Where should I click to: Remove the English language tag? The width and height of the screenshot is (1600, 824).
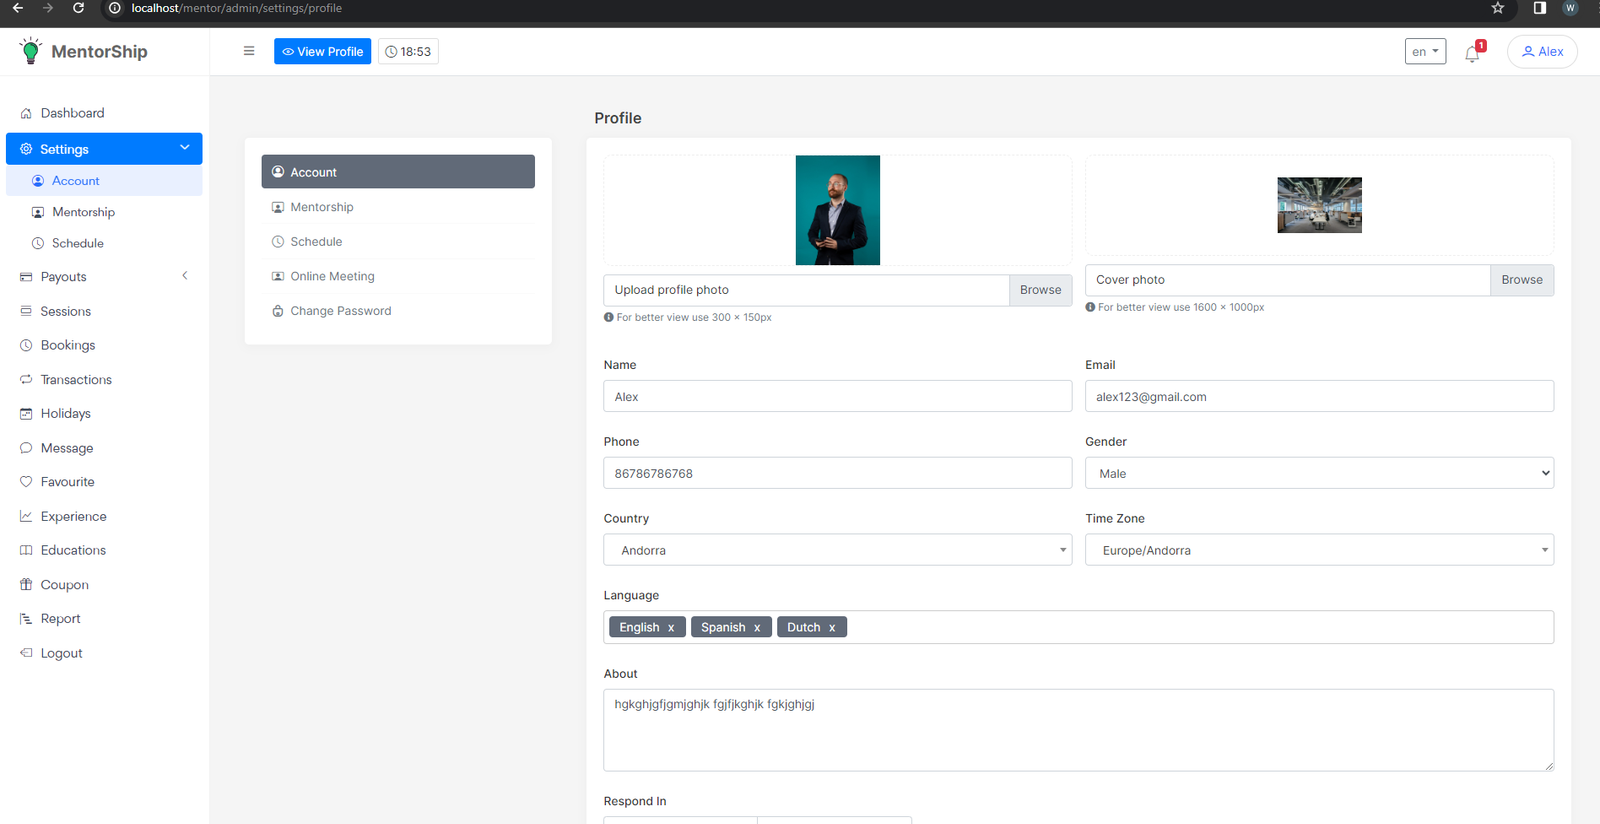pos(671,628)
